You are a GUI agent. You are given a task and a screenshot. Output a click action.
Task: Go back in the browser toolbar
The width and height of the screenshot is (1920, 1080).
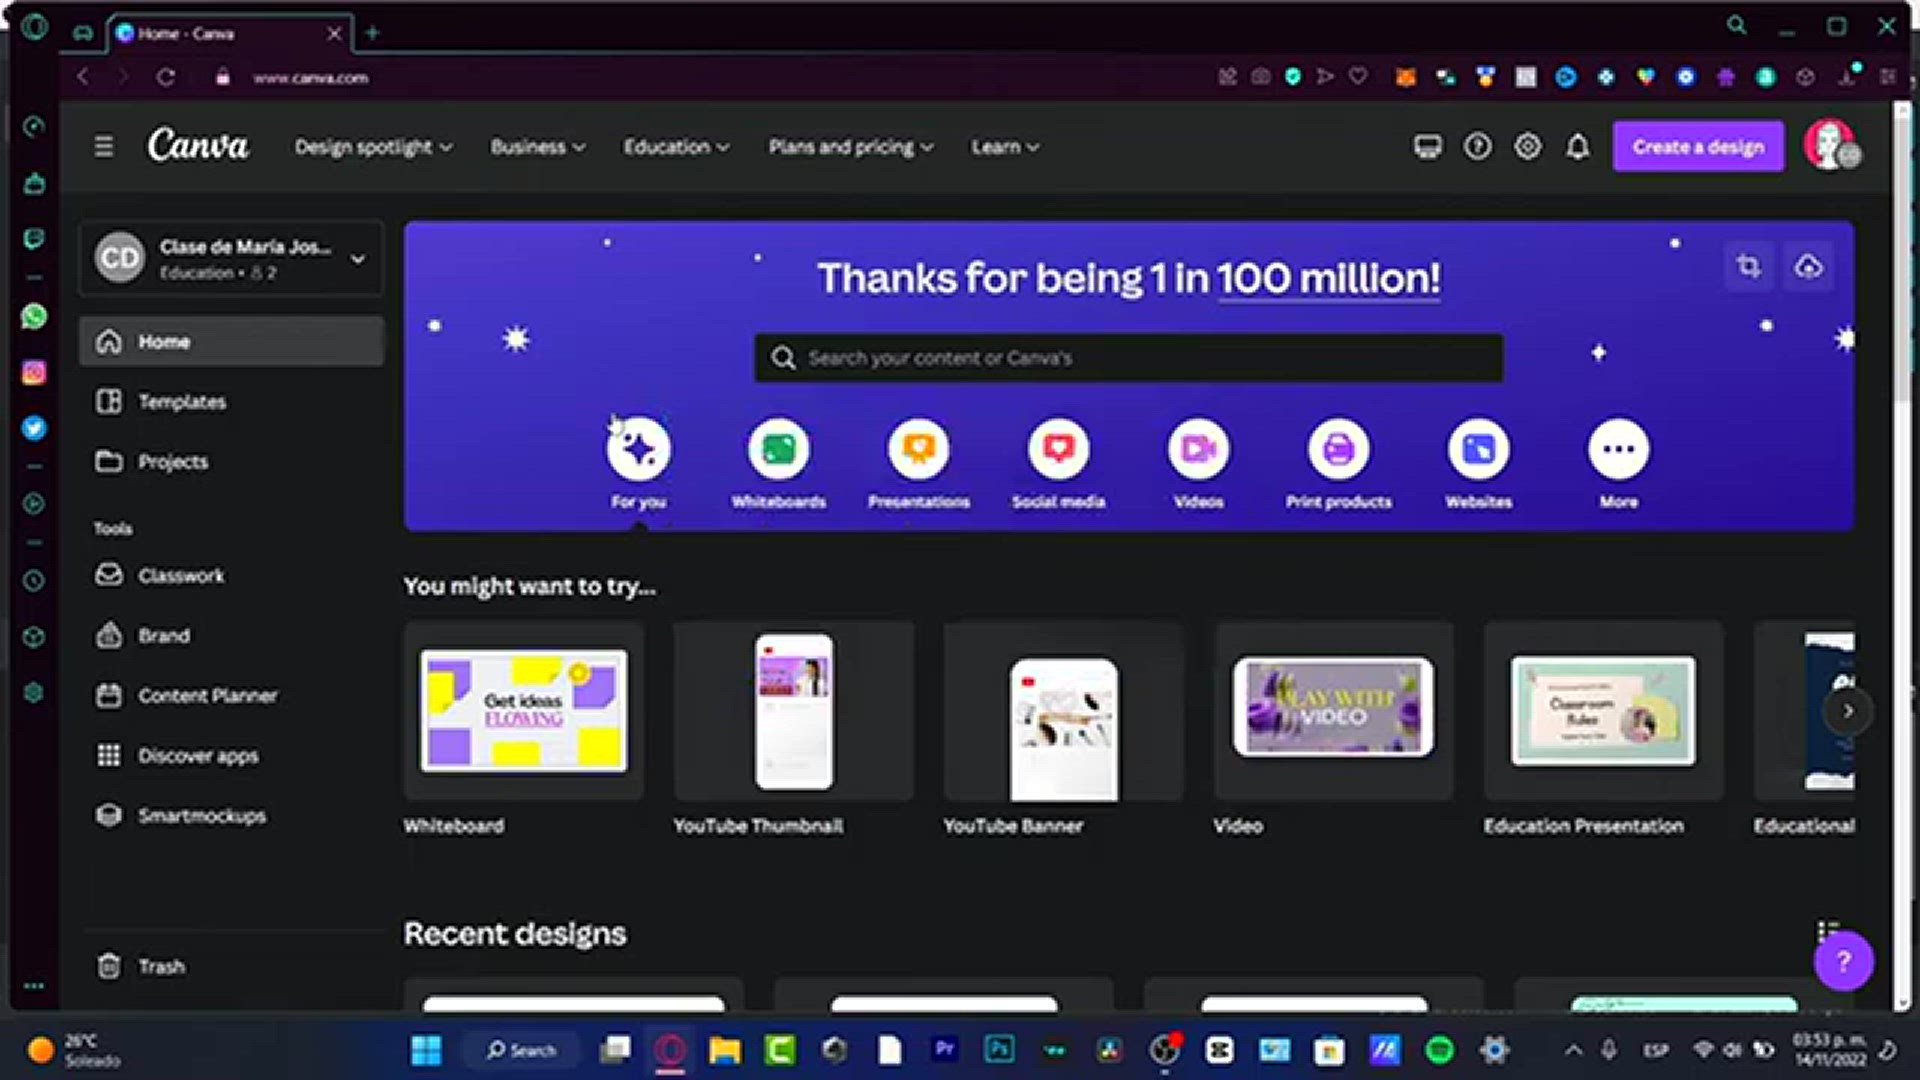pos(83,77)
